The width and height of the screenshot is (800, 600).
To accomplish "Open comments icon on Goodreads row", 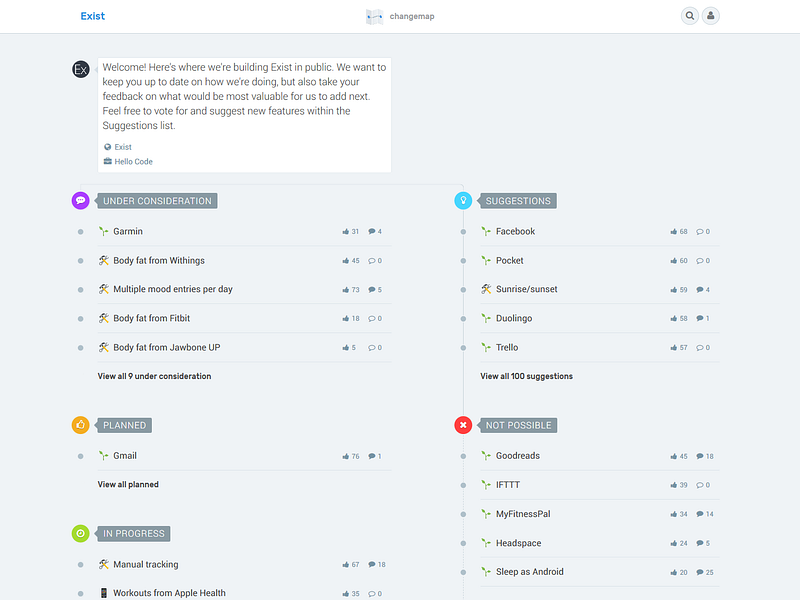I will [x=700, y=456].
